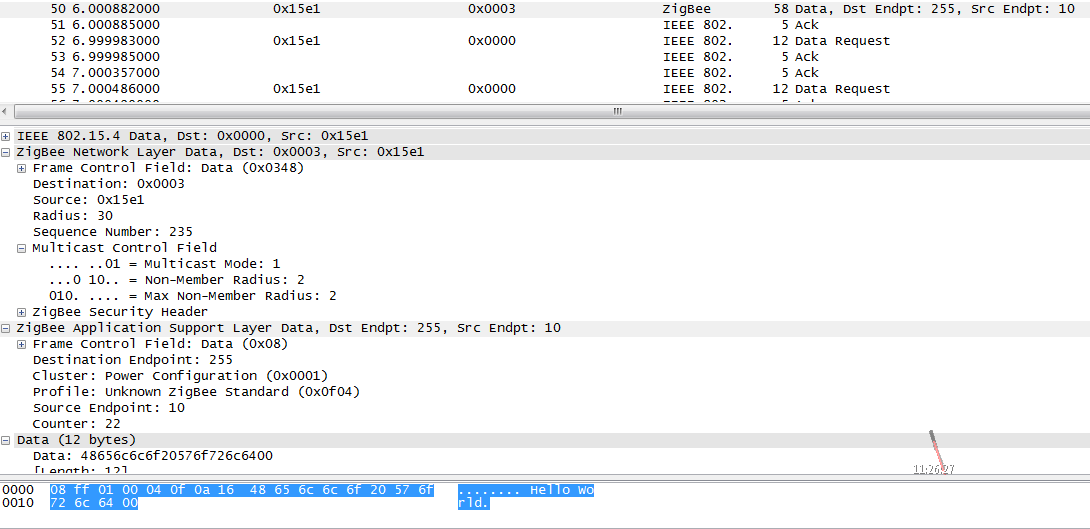
Task: Select the Destination: 0x0003 field
Action: tap(108, 184)
